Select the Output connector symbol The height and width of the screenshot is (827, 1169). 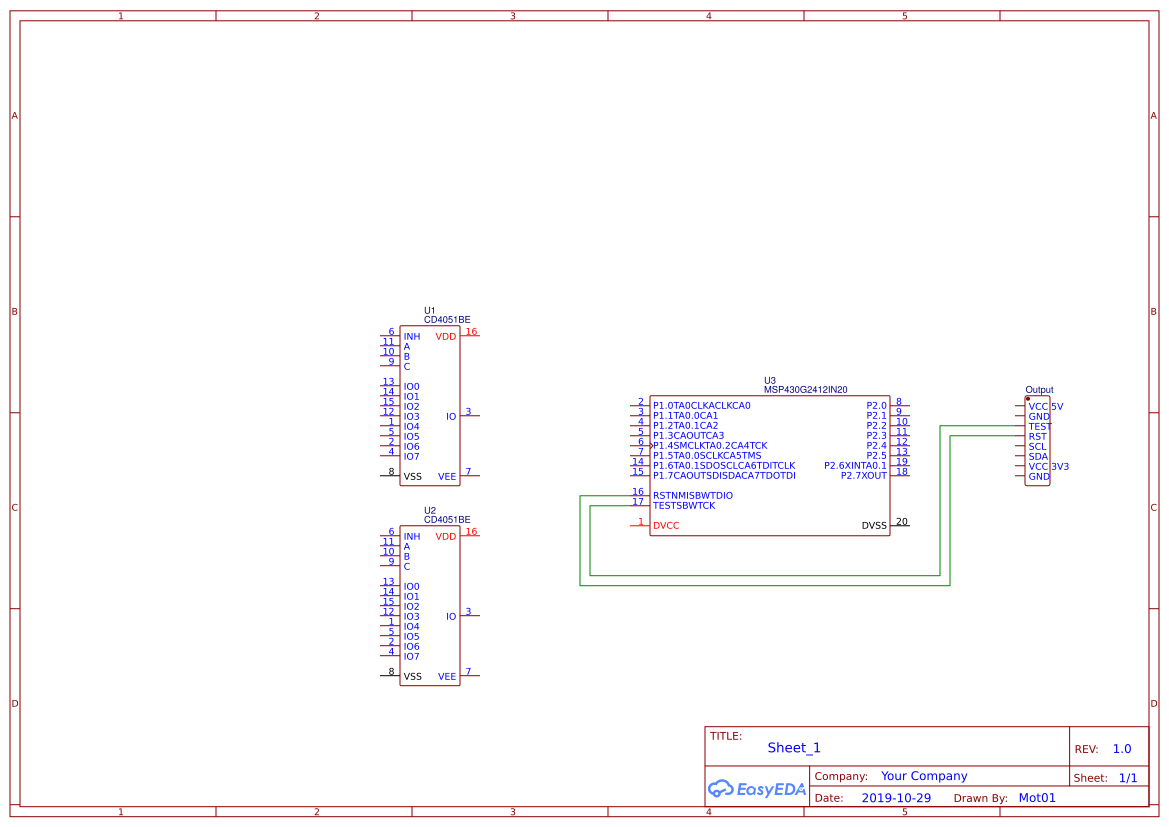click(x=1037, y=440)
